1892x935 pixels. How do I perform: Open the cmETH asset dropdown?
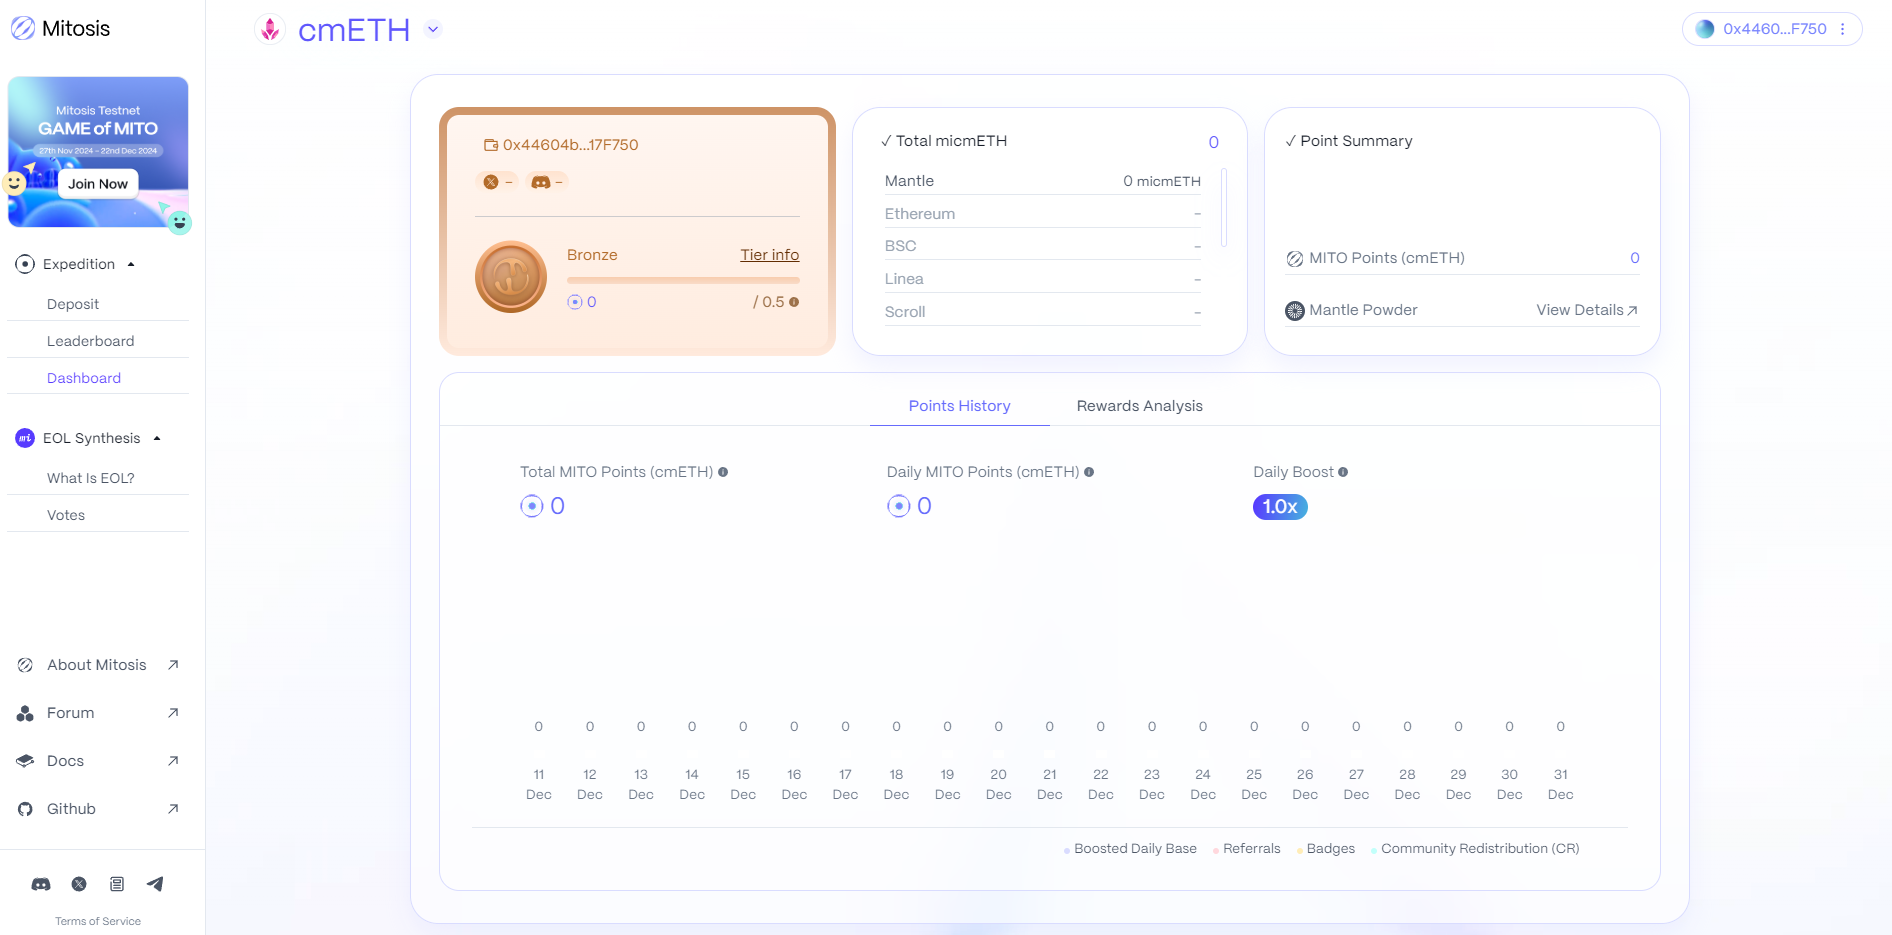(433, 30)
